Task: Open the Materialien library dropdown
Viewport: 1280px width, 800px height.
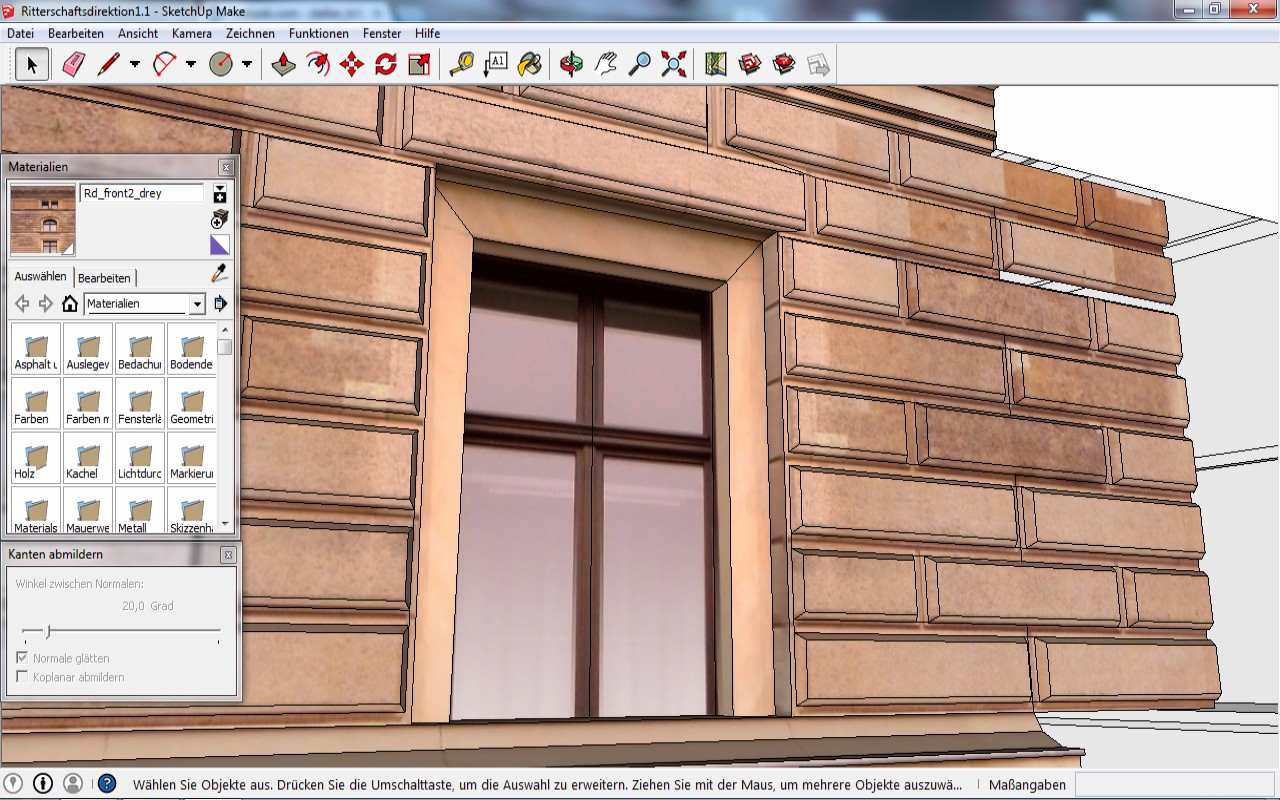Action: (x=197, y=304)
